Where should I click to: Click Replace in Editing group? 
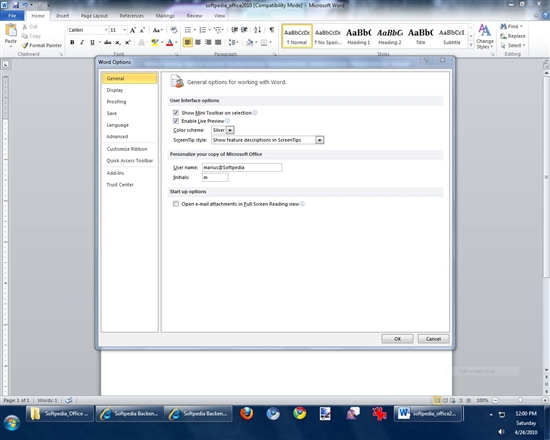coord(513,36)
